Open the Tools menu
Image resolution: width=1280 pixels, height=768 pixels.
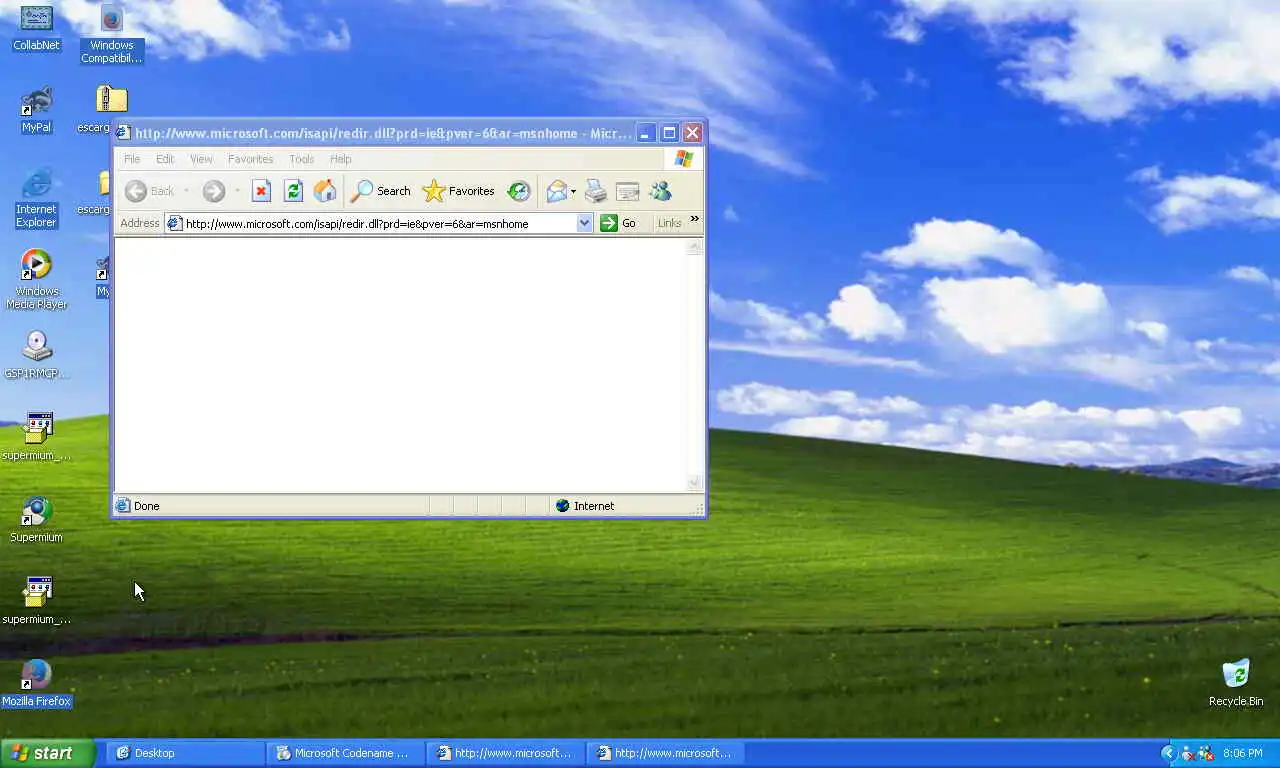point(301,159)
